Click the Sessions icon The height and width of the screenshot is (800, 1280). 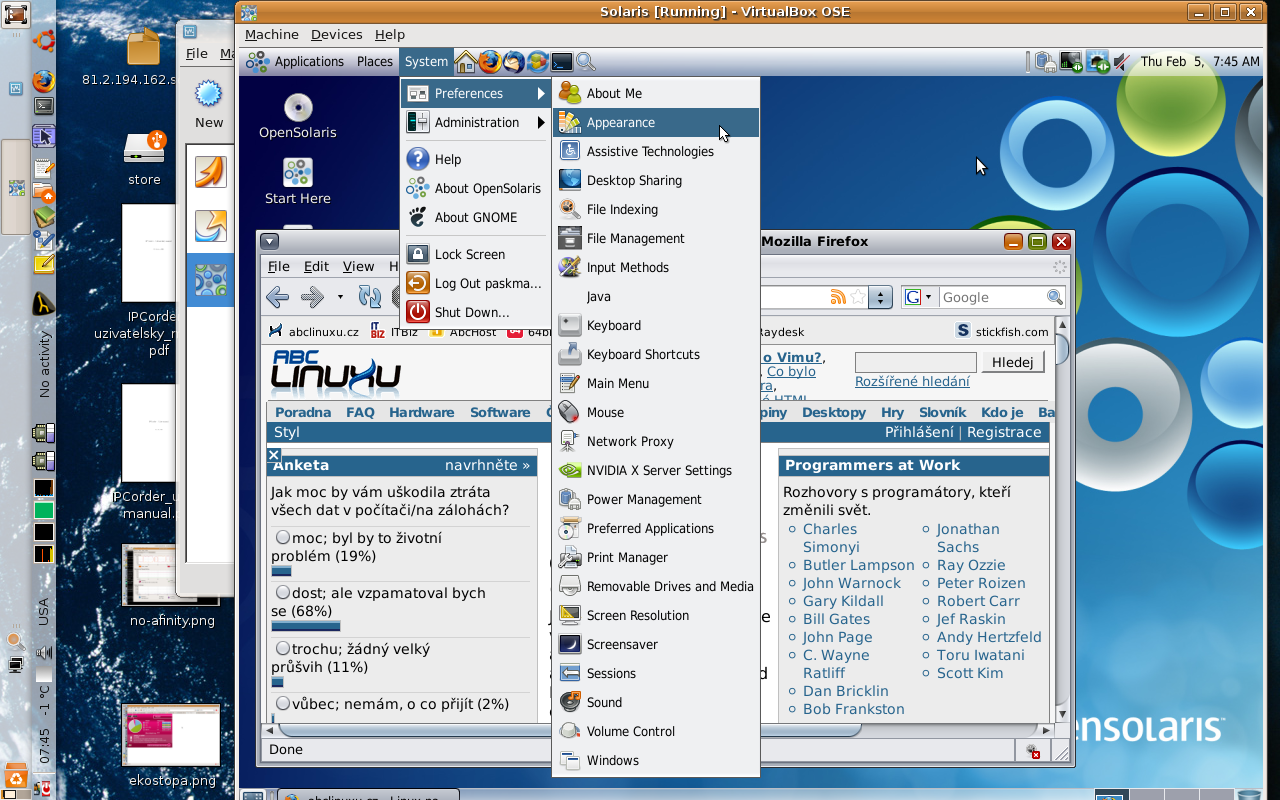569,673
